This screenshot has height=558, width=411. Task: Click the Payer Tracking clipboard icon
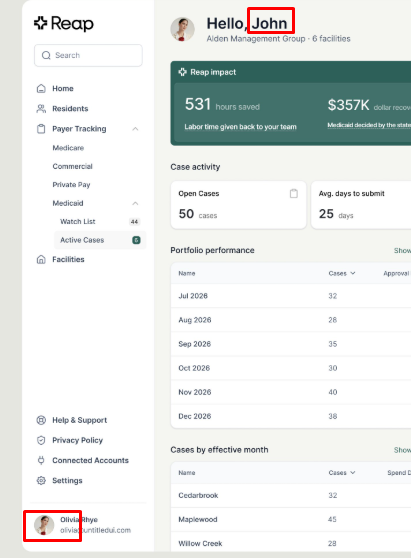[x=41, y=129]
